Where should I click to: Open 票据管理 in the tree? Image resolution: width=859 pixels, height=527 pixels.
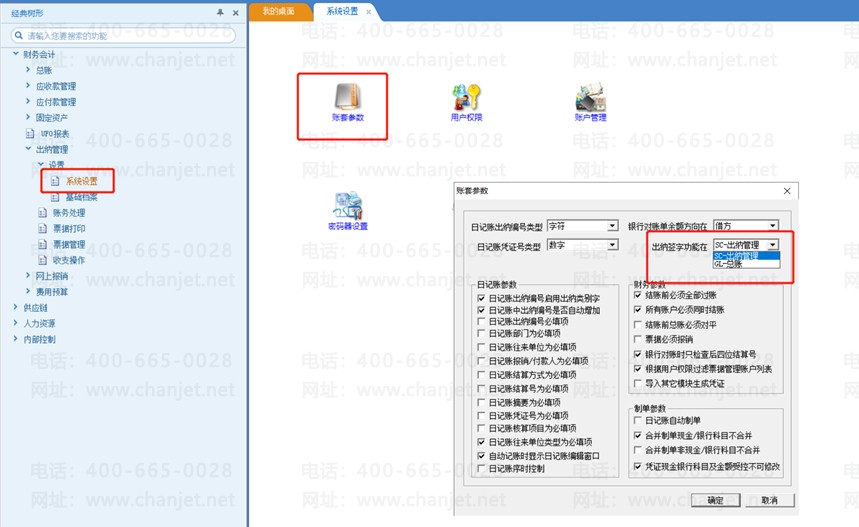(69, 245)
